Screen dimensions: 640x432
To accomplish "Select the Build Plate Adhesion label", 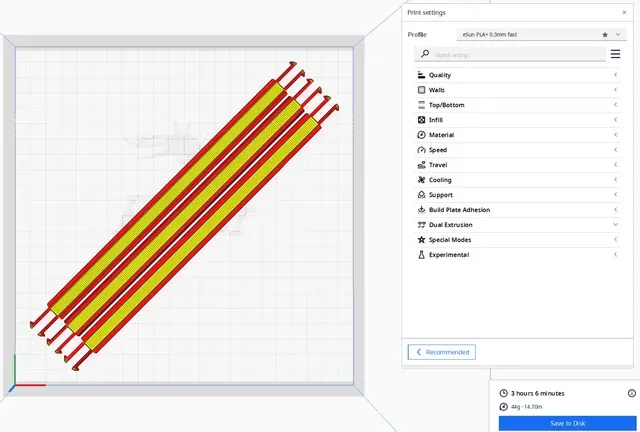I will (x=459, y=210).
